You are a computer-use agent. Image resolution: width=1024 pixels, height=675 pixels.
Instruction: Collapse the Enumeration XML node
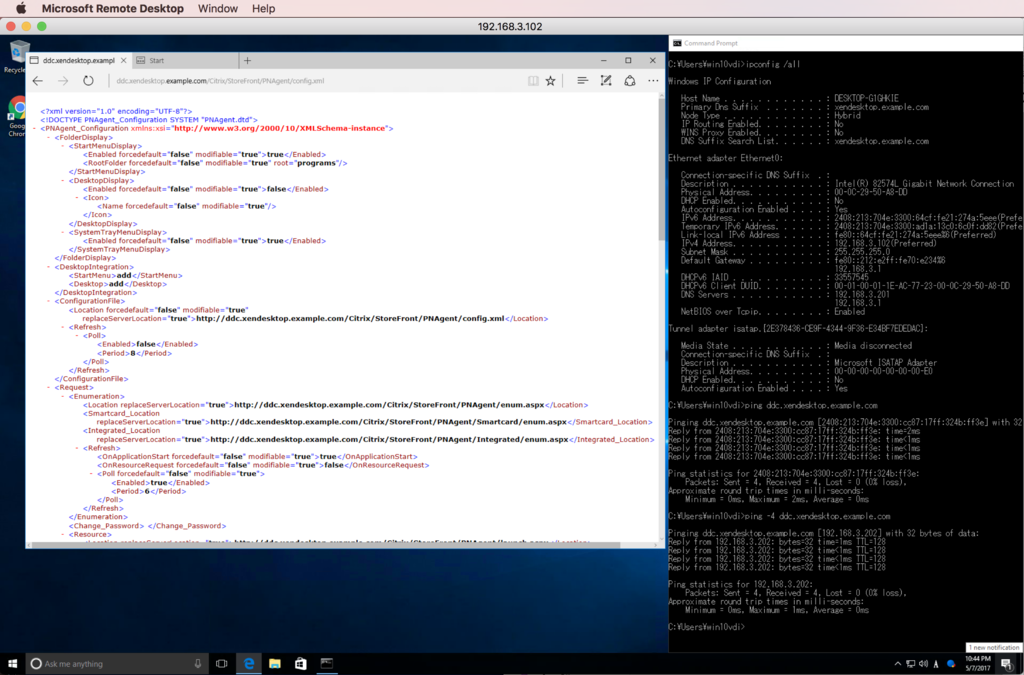click(63, 396)
